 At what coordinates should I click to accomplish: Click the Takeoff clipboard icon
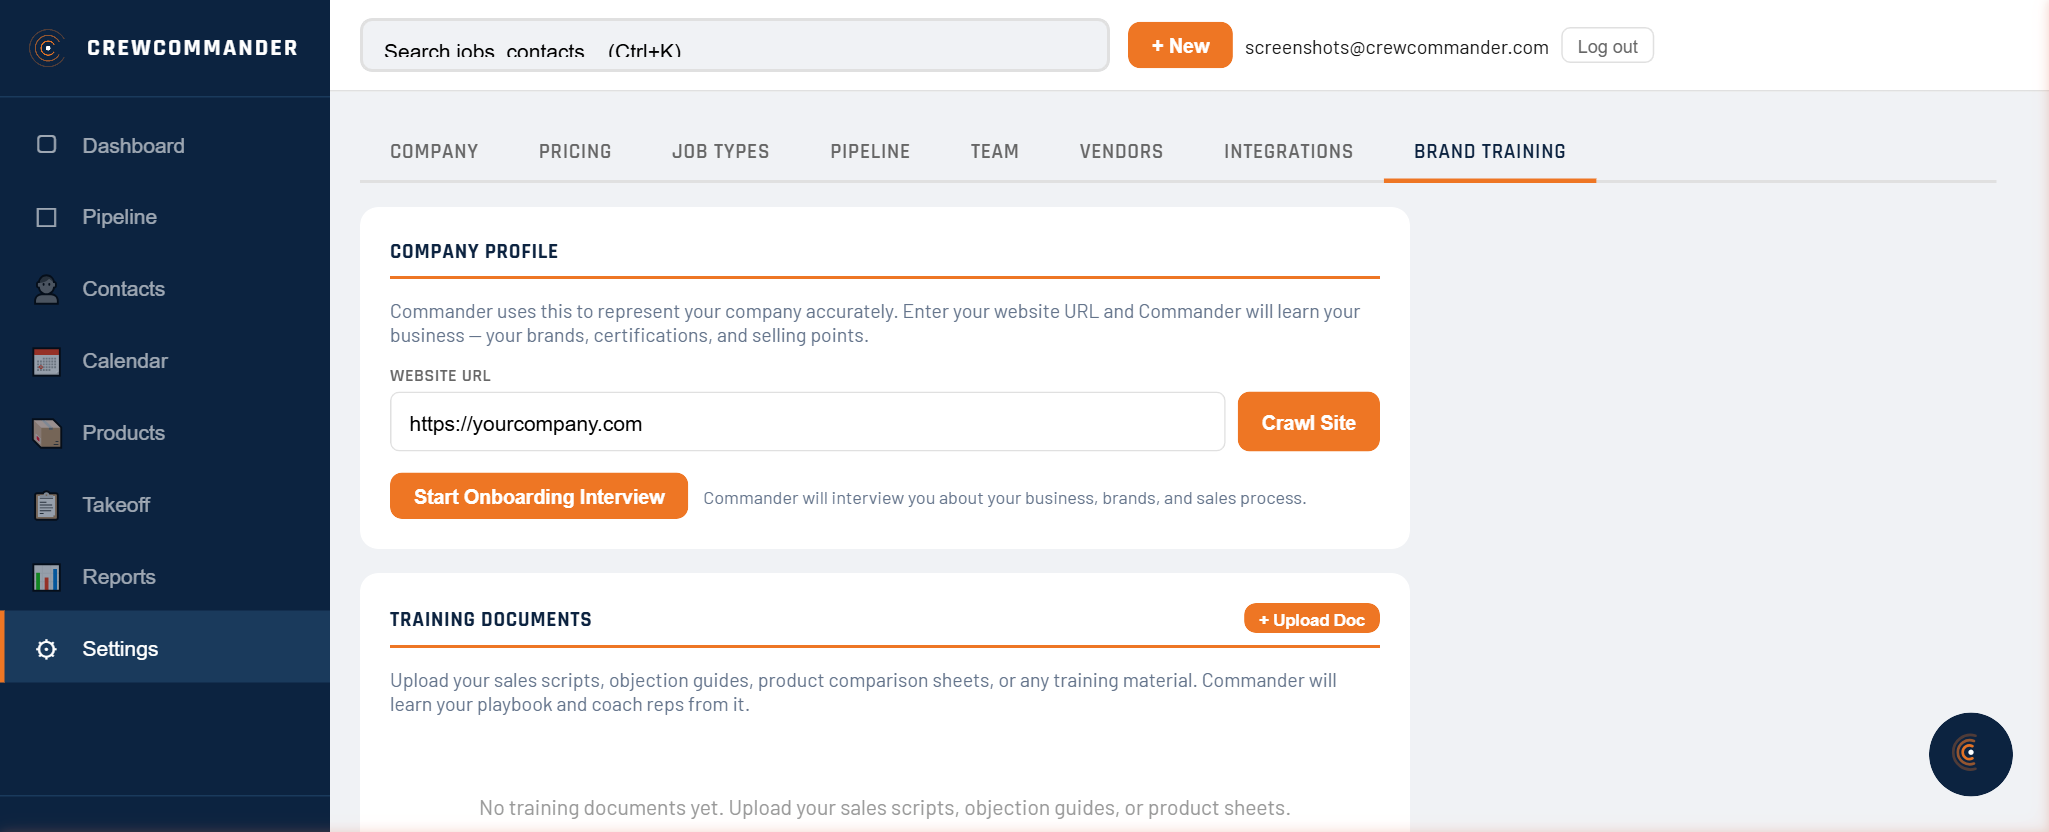tap(46, 505)
